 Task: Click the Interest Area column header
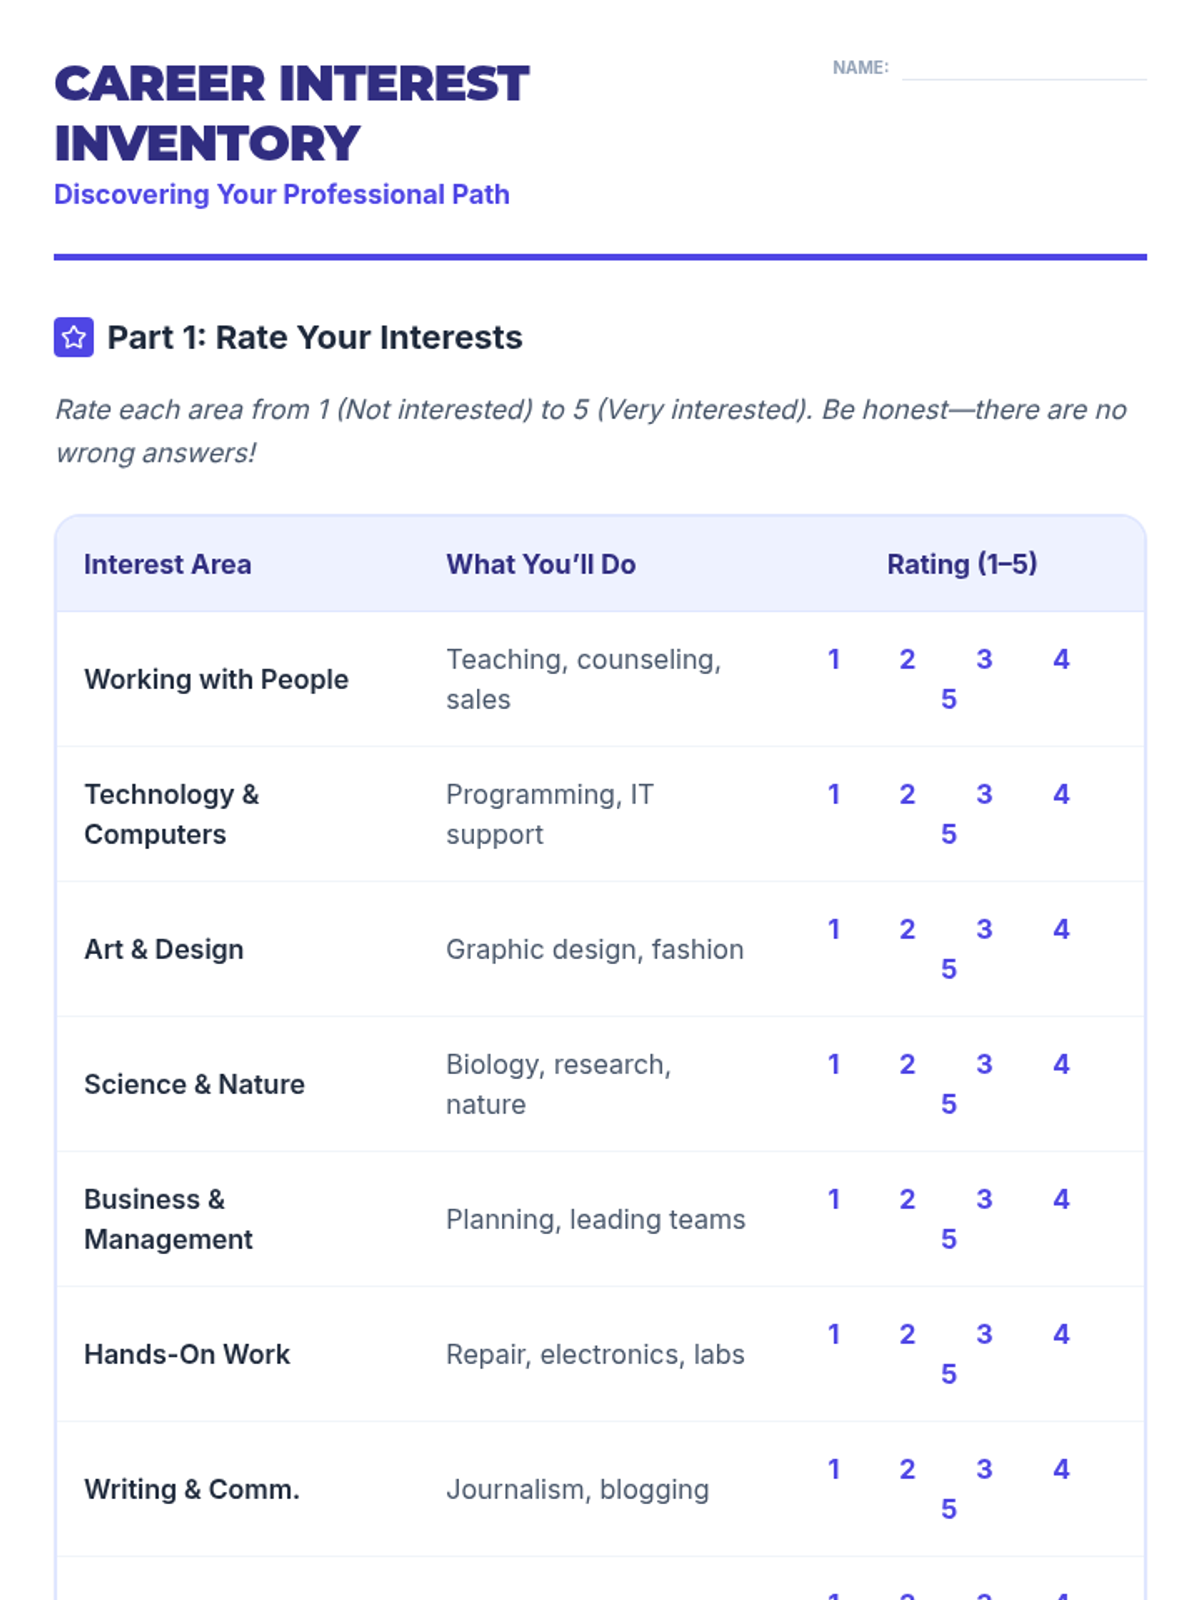tap(167, 564)
